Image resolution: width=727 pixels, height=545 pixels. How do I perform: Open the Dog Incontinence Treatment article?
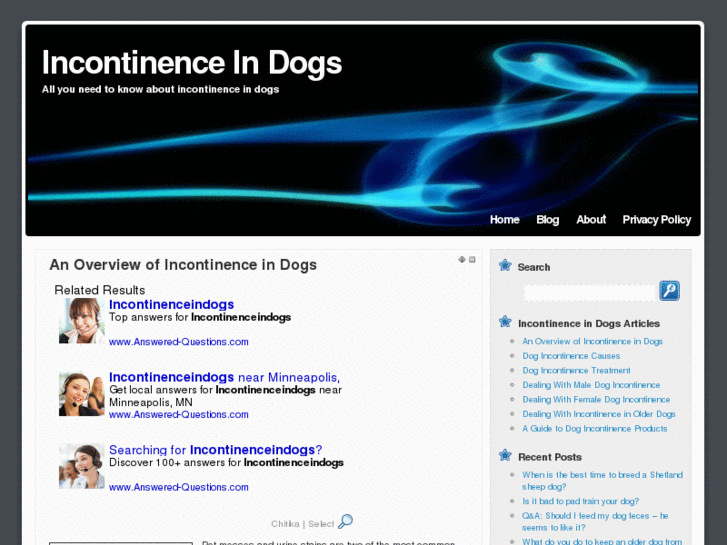pos(576,371)
